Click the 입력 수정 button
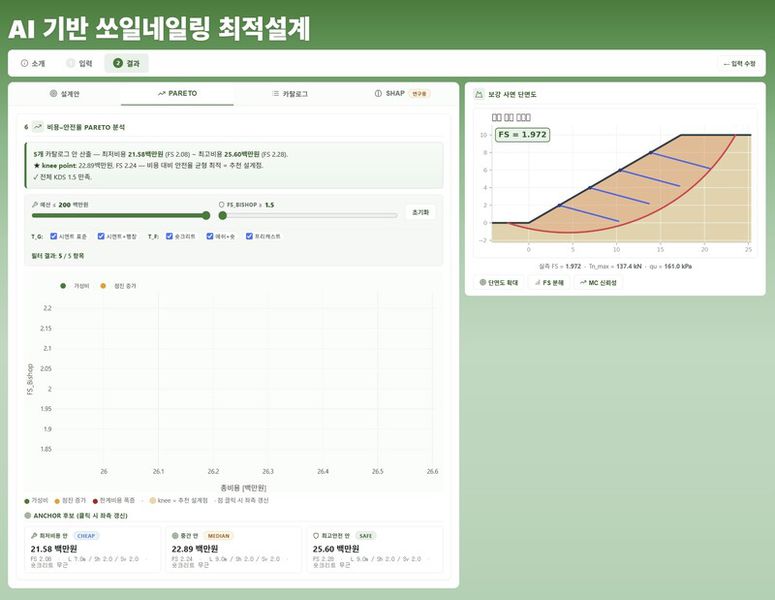Image resolution: width=775 pixels, height=600 pixels. point(739,64)
